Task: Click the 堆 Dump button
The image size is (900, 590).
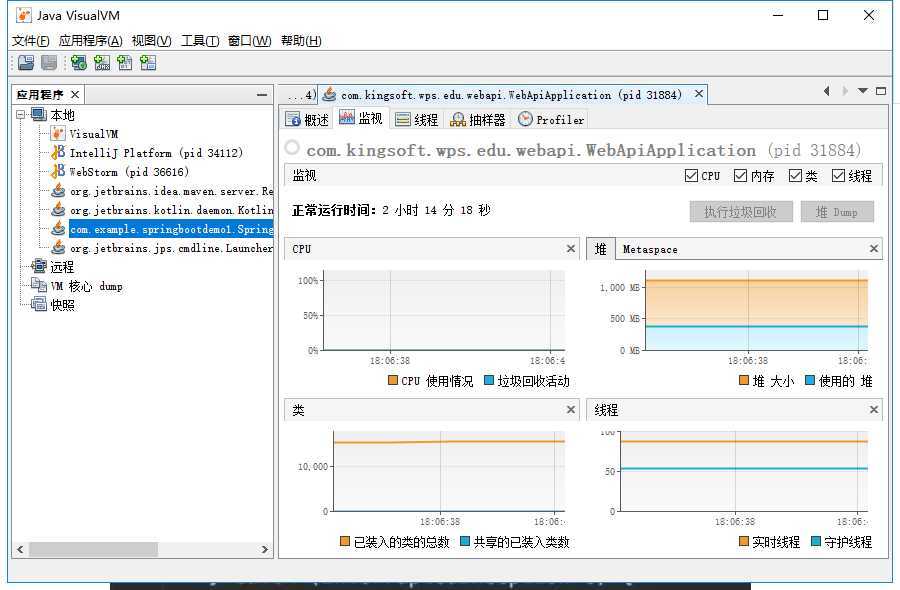Action: [x=837, y=212]
